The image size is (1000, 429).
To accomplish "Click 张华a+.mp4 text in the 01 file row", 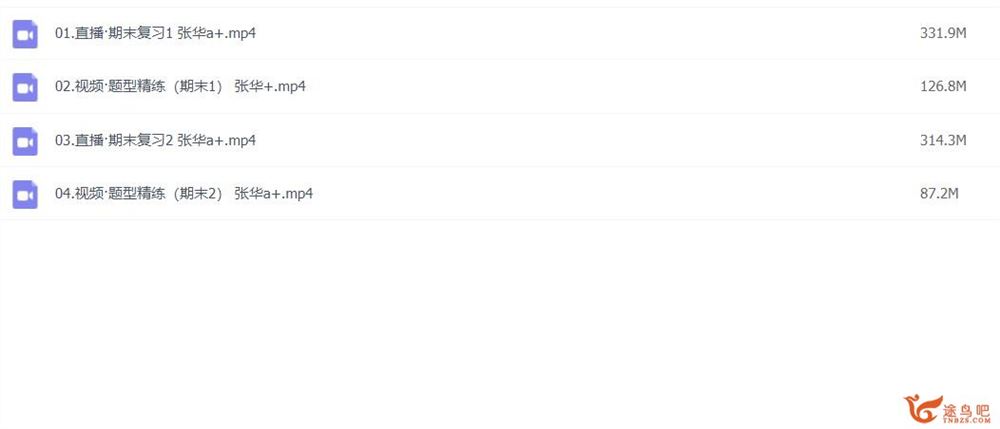I will pos(216,34).
